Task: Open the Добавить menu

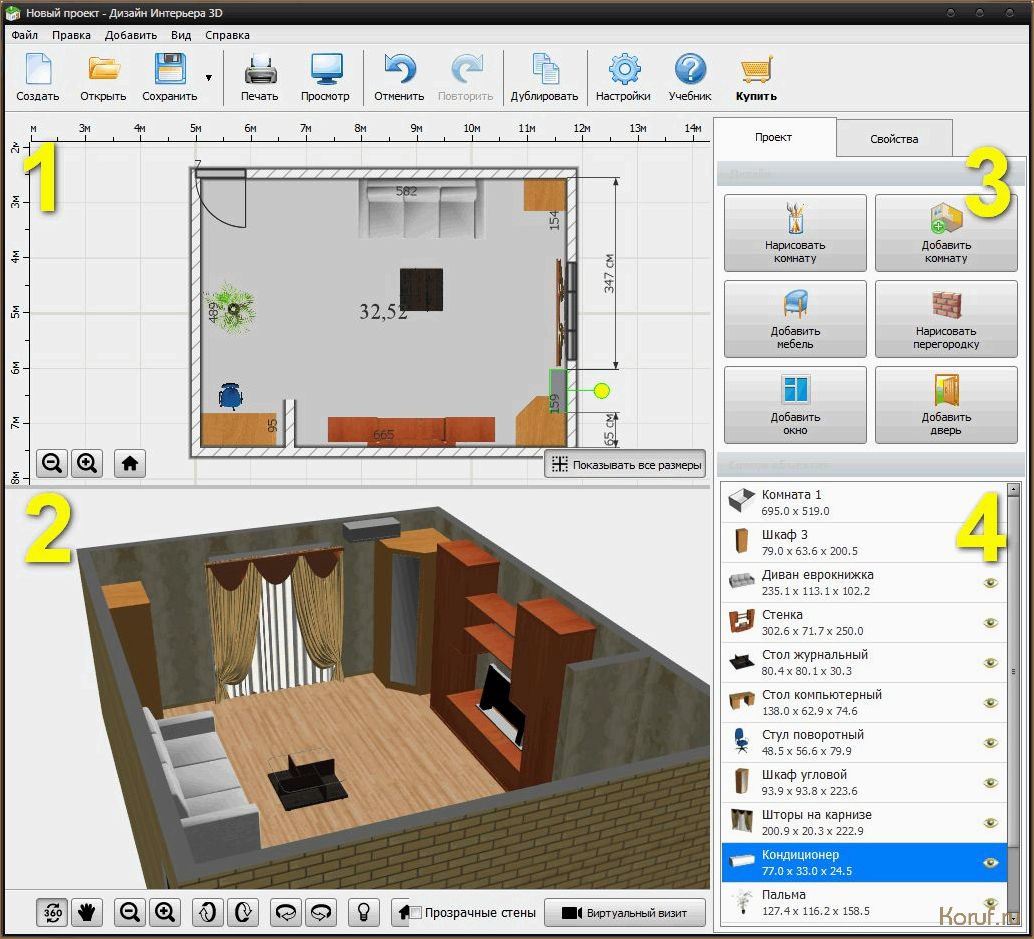Action: (x=130, y=35)
